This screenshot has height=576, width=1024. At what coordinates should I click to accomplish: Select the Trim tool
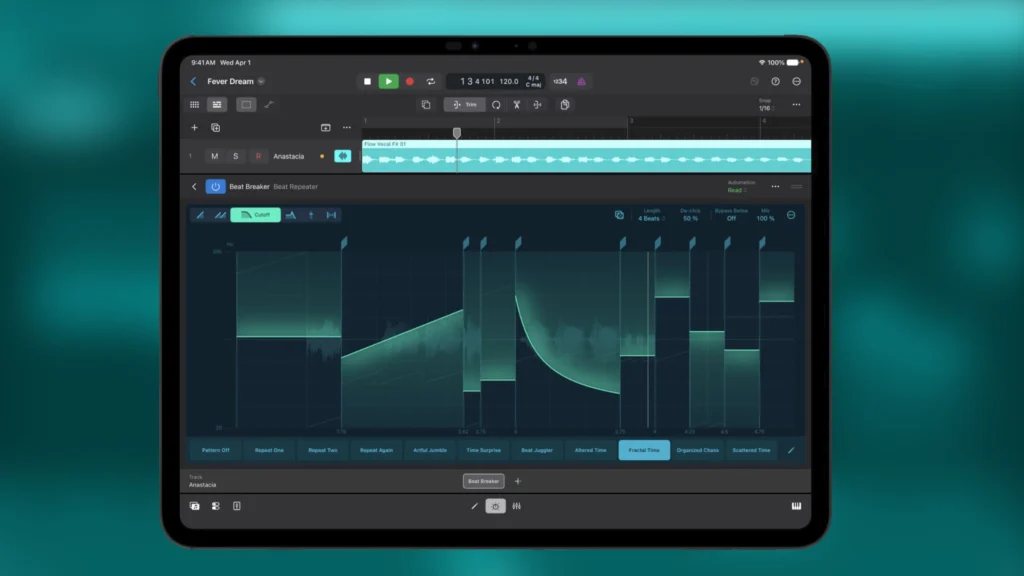[464, 104]
